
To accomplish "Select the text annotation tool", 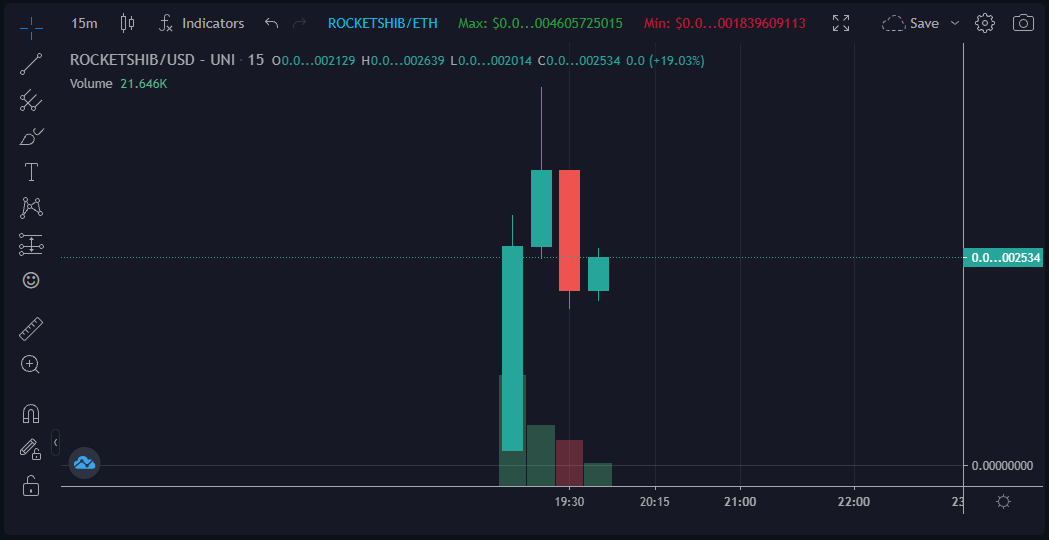I will (x=31, y=172).
